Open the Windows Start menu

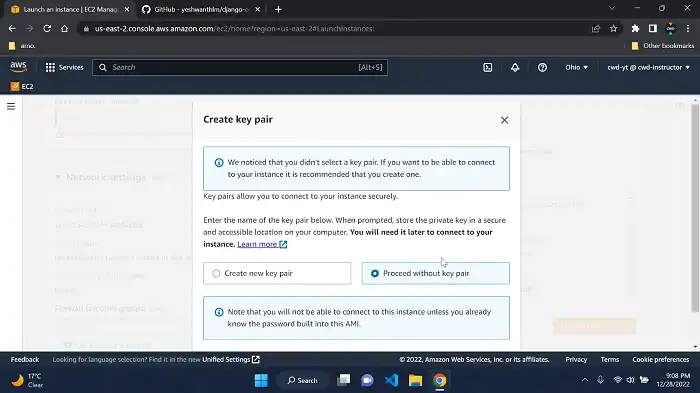[x=261, y=380]
